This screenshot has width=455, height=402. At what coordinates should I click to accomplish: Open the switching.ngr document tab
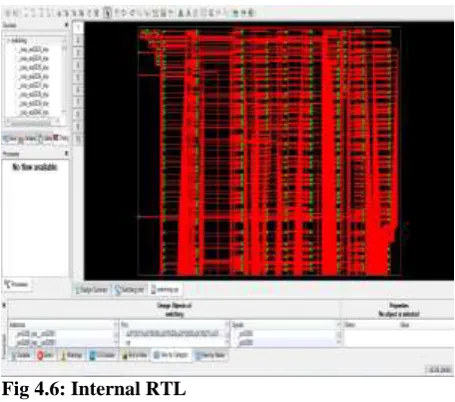coord(165,290)
